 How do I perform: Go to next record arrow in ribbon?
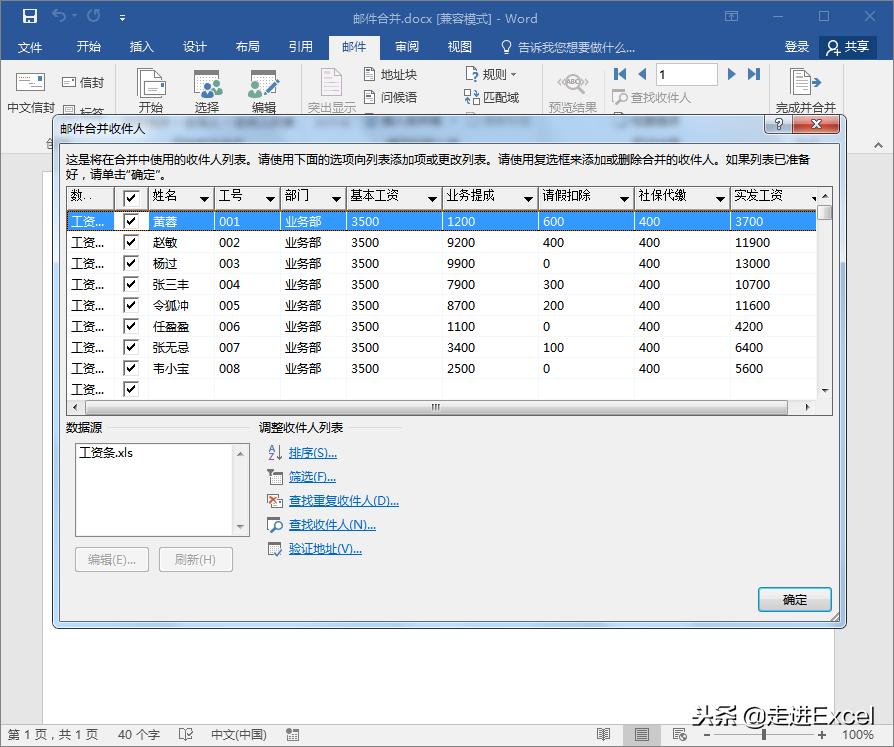[x=732, y=74]
